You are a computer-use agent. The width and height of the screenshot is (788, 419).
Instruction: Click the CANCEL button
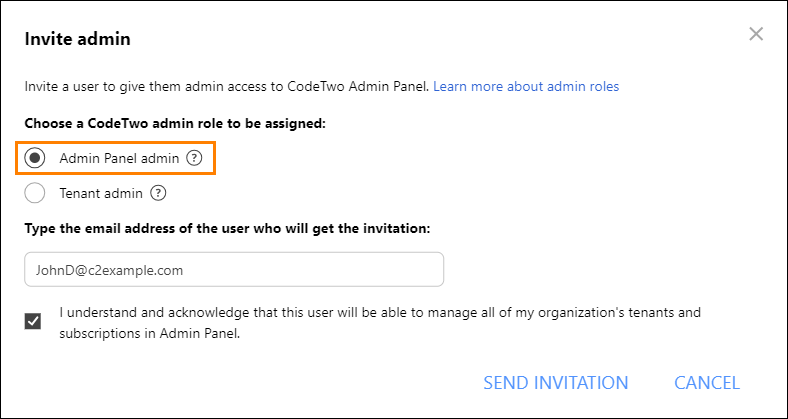(707, 383)
